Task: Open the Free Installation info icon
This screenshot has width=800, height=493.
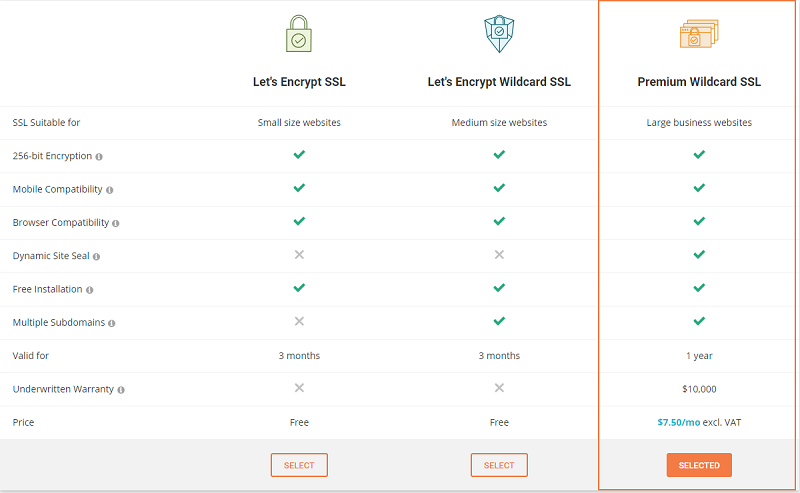Action: [89, 290]
